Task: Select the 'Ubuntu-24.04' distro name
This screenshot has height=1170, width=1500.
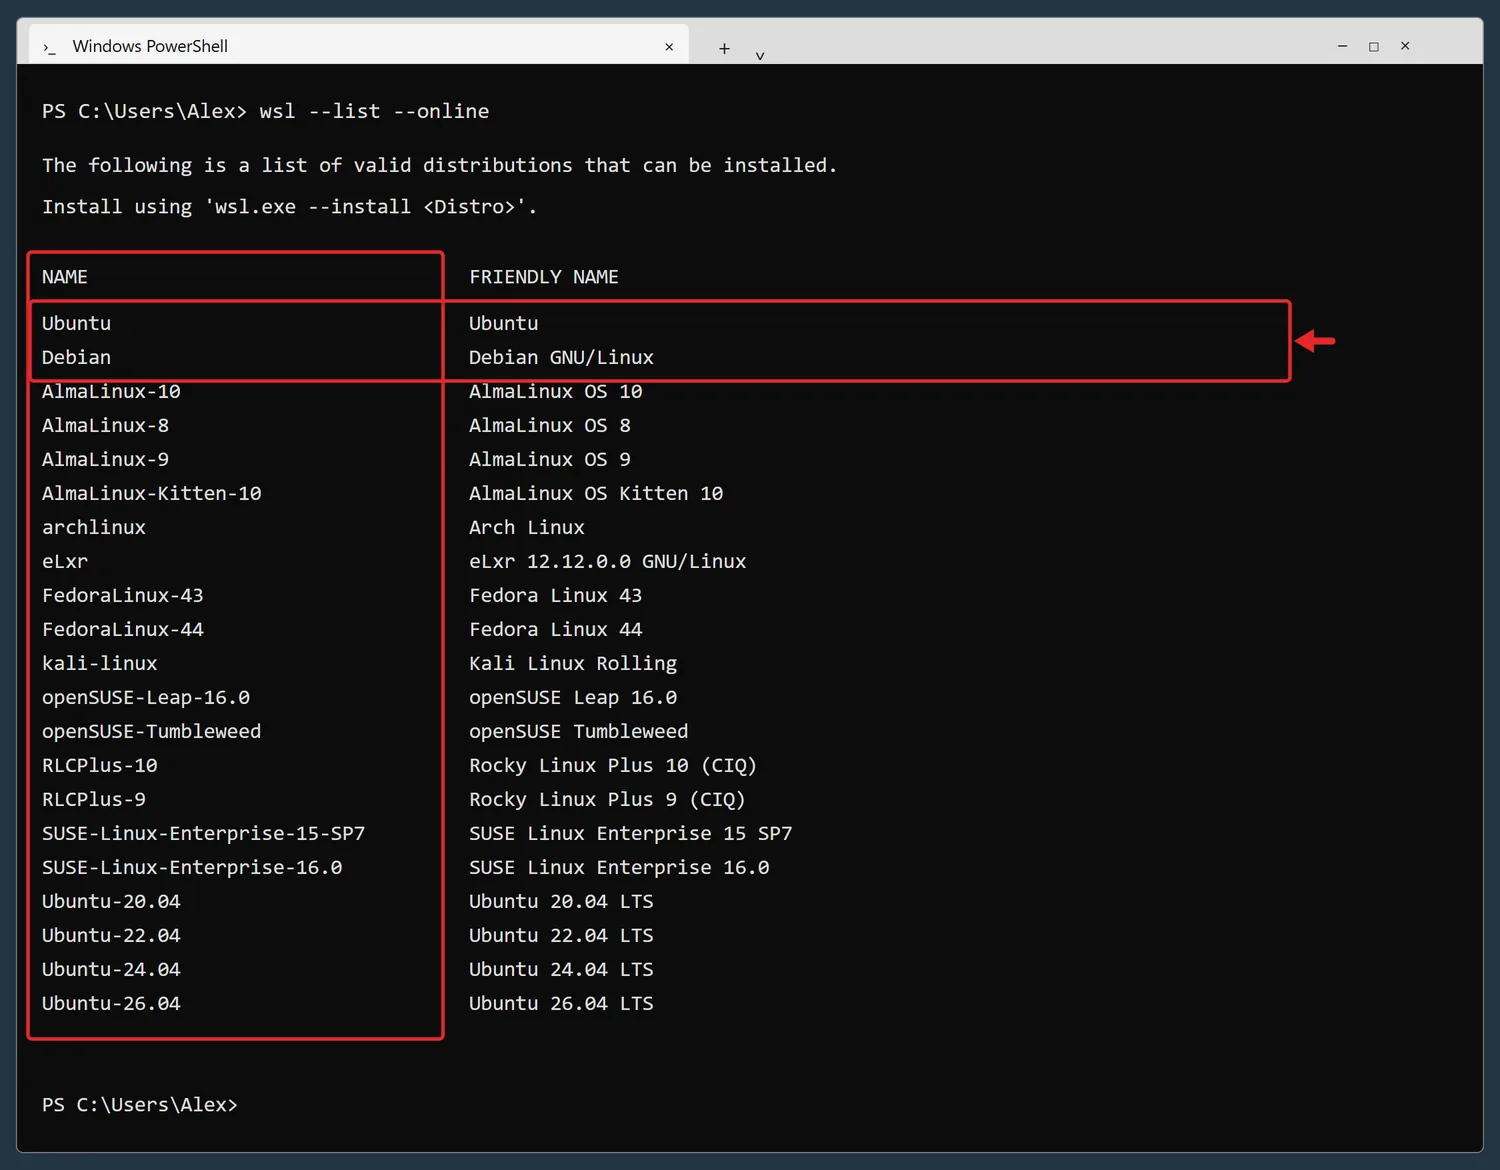Action: point(111,969)
